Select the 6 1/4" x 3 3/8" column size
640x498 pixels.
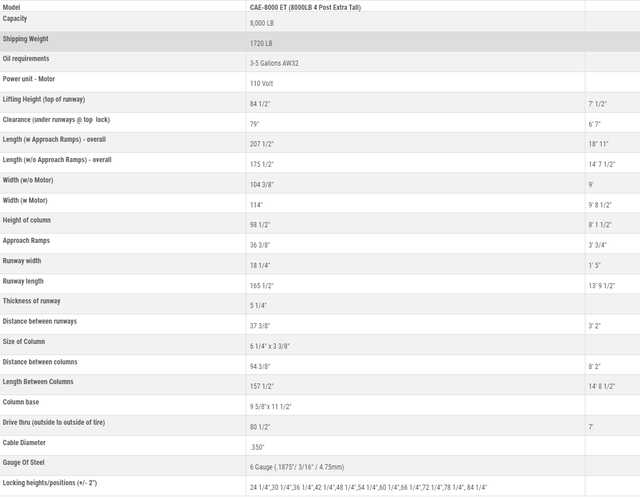(x=269, y=346)
